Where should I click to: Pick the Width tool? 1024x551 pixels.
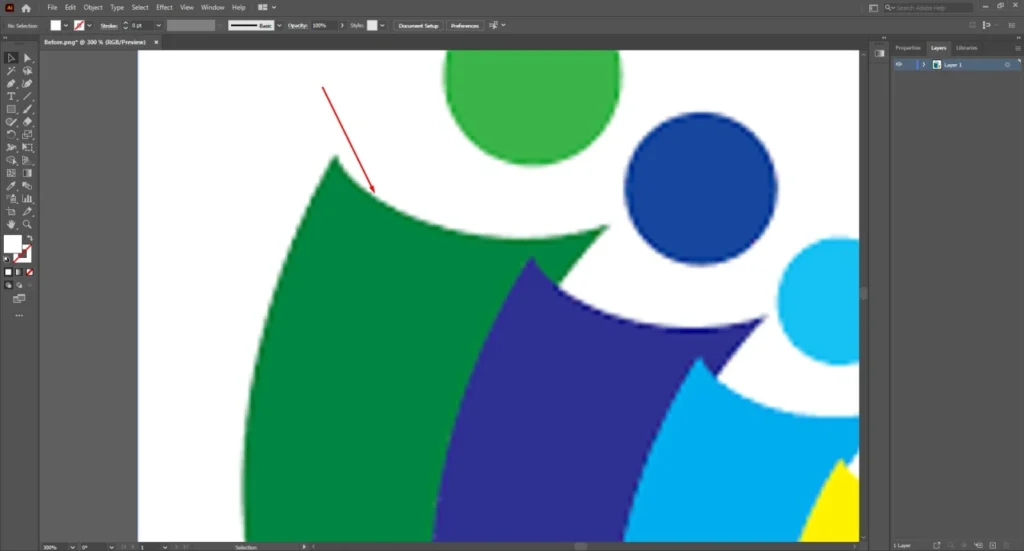pyautogui.click(x=11, y=148)
